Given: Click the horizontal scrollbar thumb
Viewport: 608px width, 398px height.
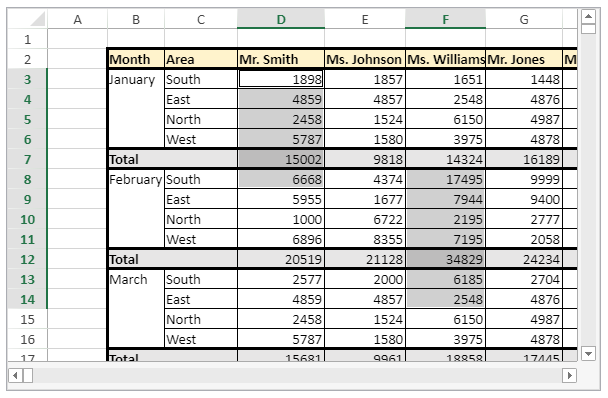Looking at the screenshot, I should click(28, 375).
